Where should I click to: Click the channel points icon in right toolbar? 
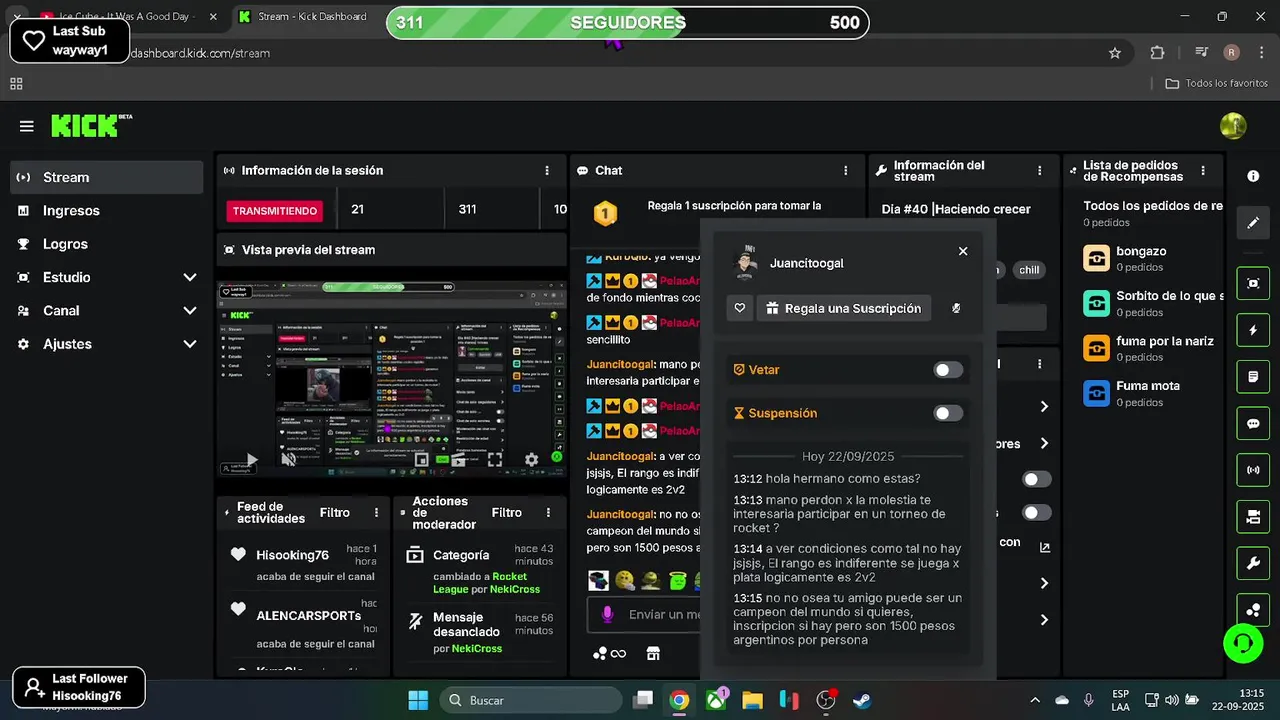[1253, 610]
